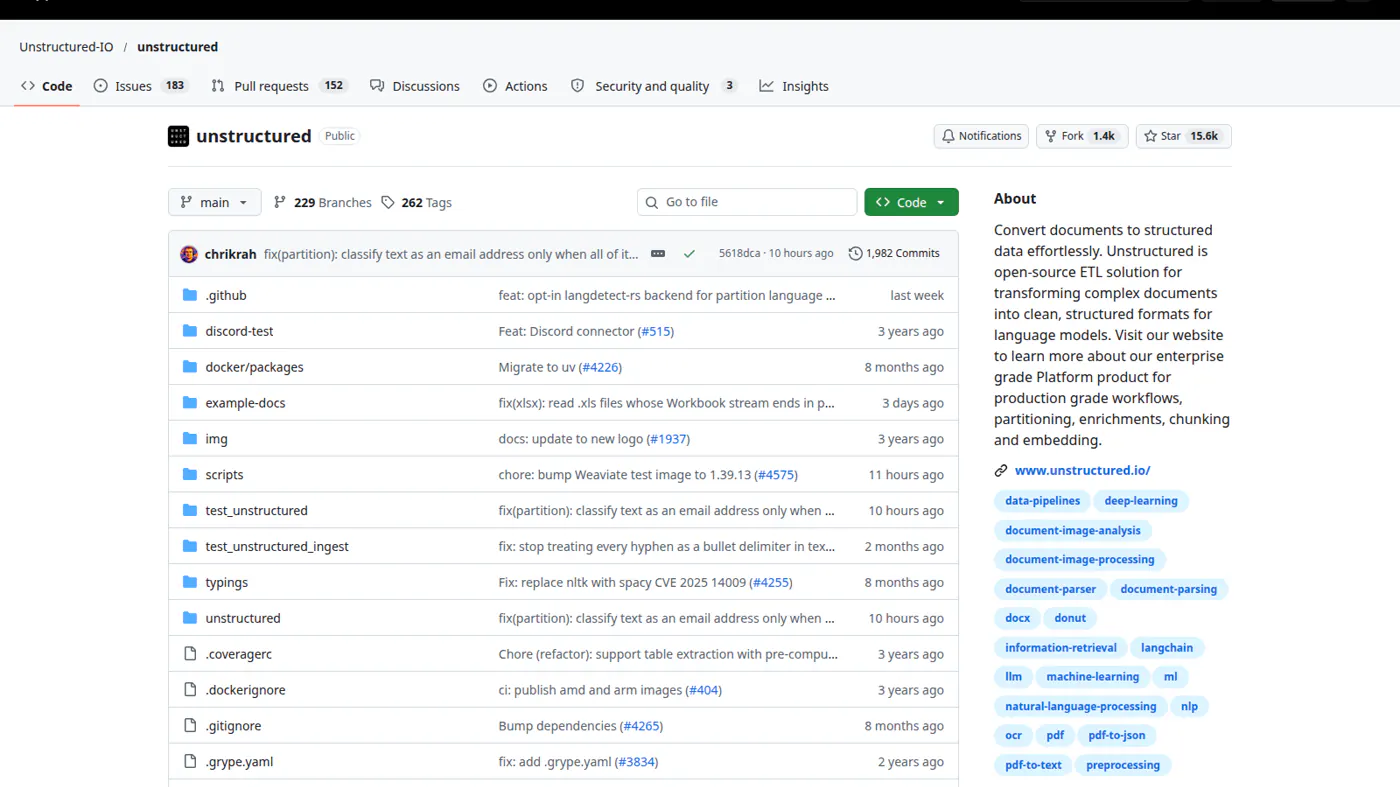Open the scripts folder
Screen dimensions: 1400x787
[x=224, y=475]
